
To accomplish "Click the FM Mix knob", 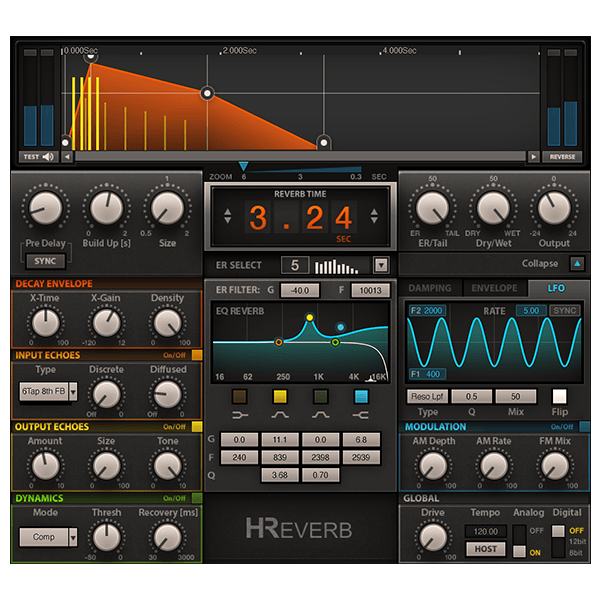I will (x=554, y=466).
